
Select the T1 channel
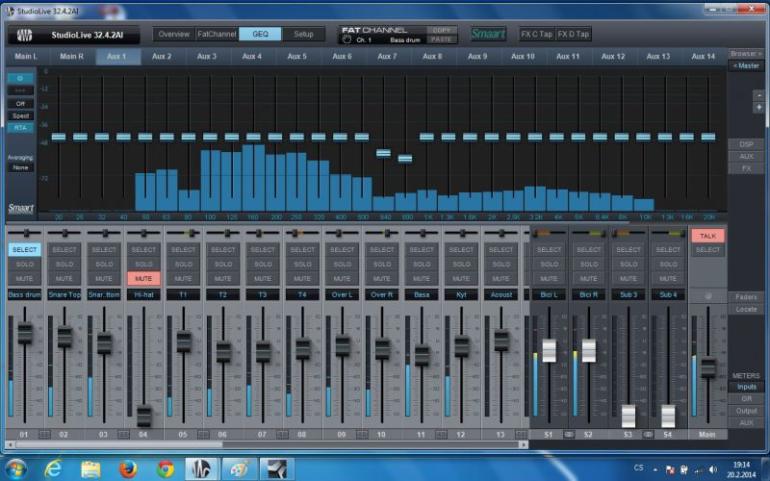click(x=183, y=250)
